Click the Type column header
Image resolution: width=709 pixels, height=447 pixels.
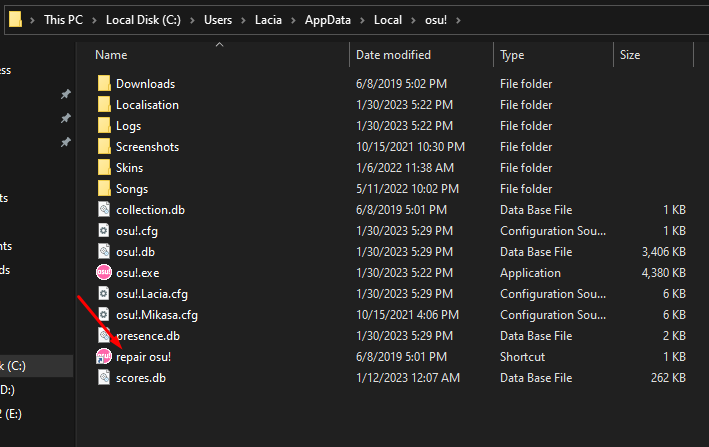pyautogui.click(x=512, y=55)
